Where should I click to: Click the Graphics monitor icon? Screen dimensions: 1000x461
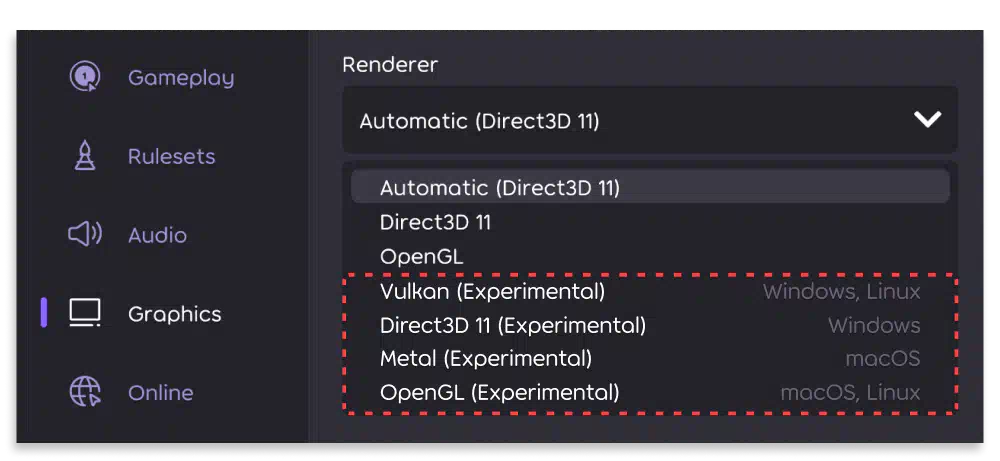85,314
